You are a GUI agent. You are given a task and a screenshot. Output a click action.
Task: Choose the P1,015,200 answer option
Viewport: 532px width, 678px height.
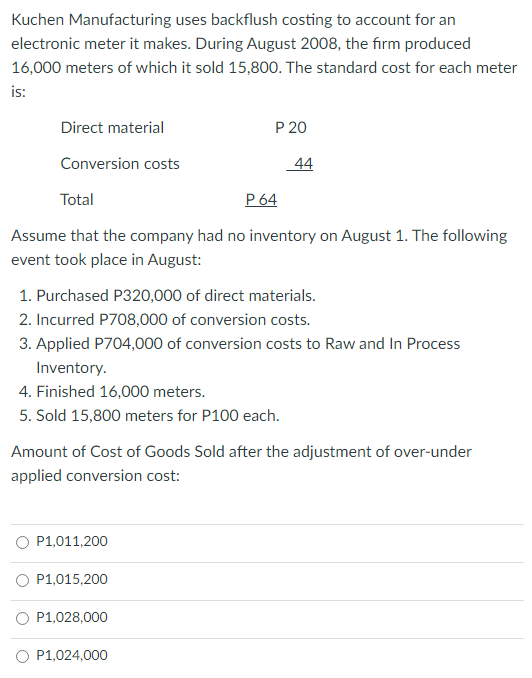(x=22, y=580)
